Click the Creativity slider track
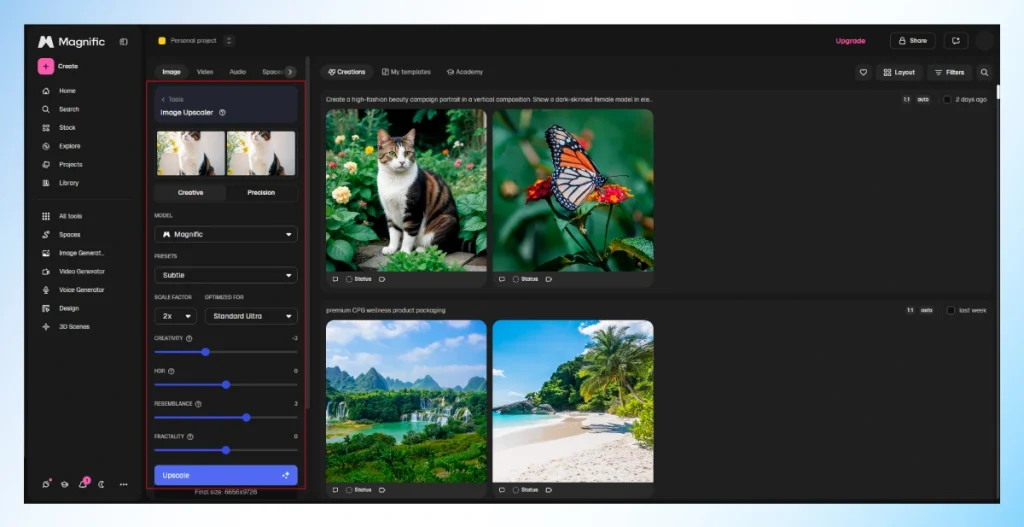Viewport: 1024px width, 527px height. pyautogui.click(x=226, y=352)
